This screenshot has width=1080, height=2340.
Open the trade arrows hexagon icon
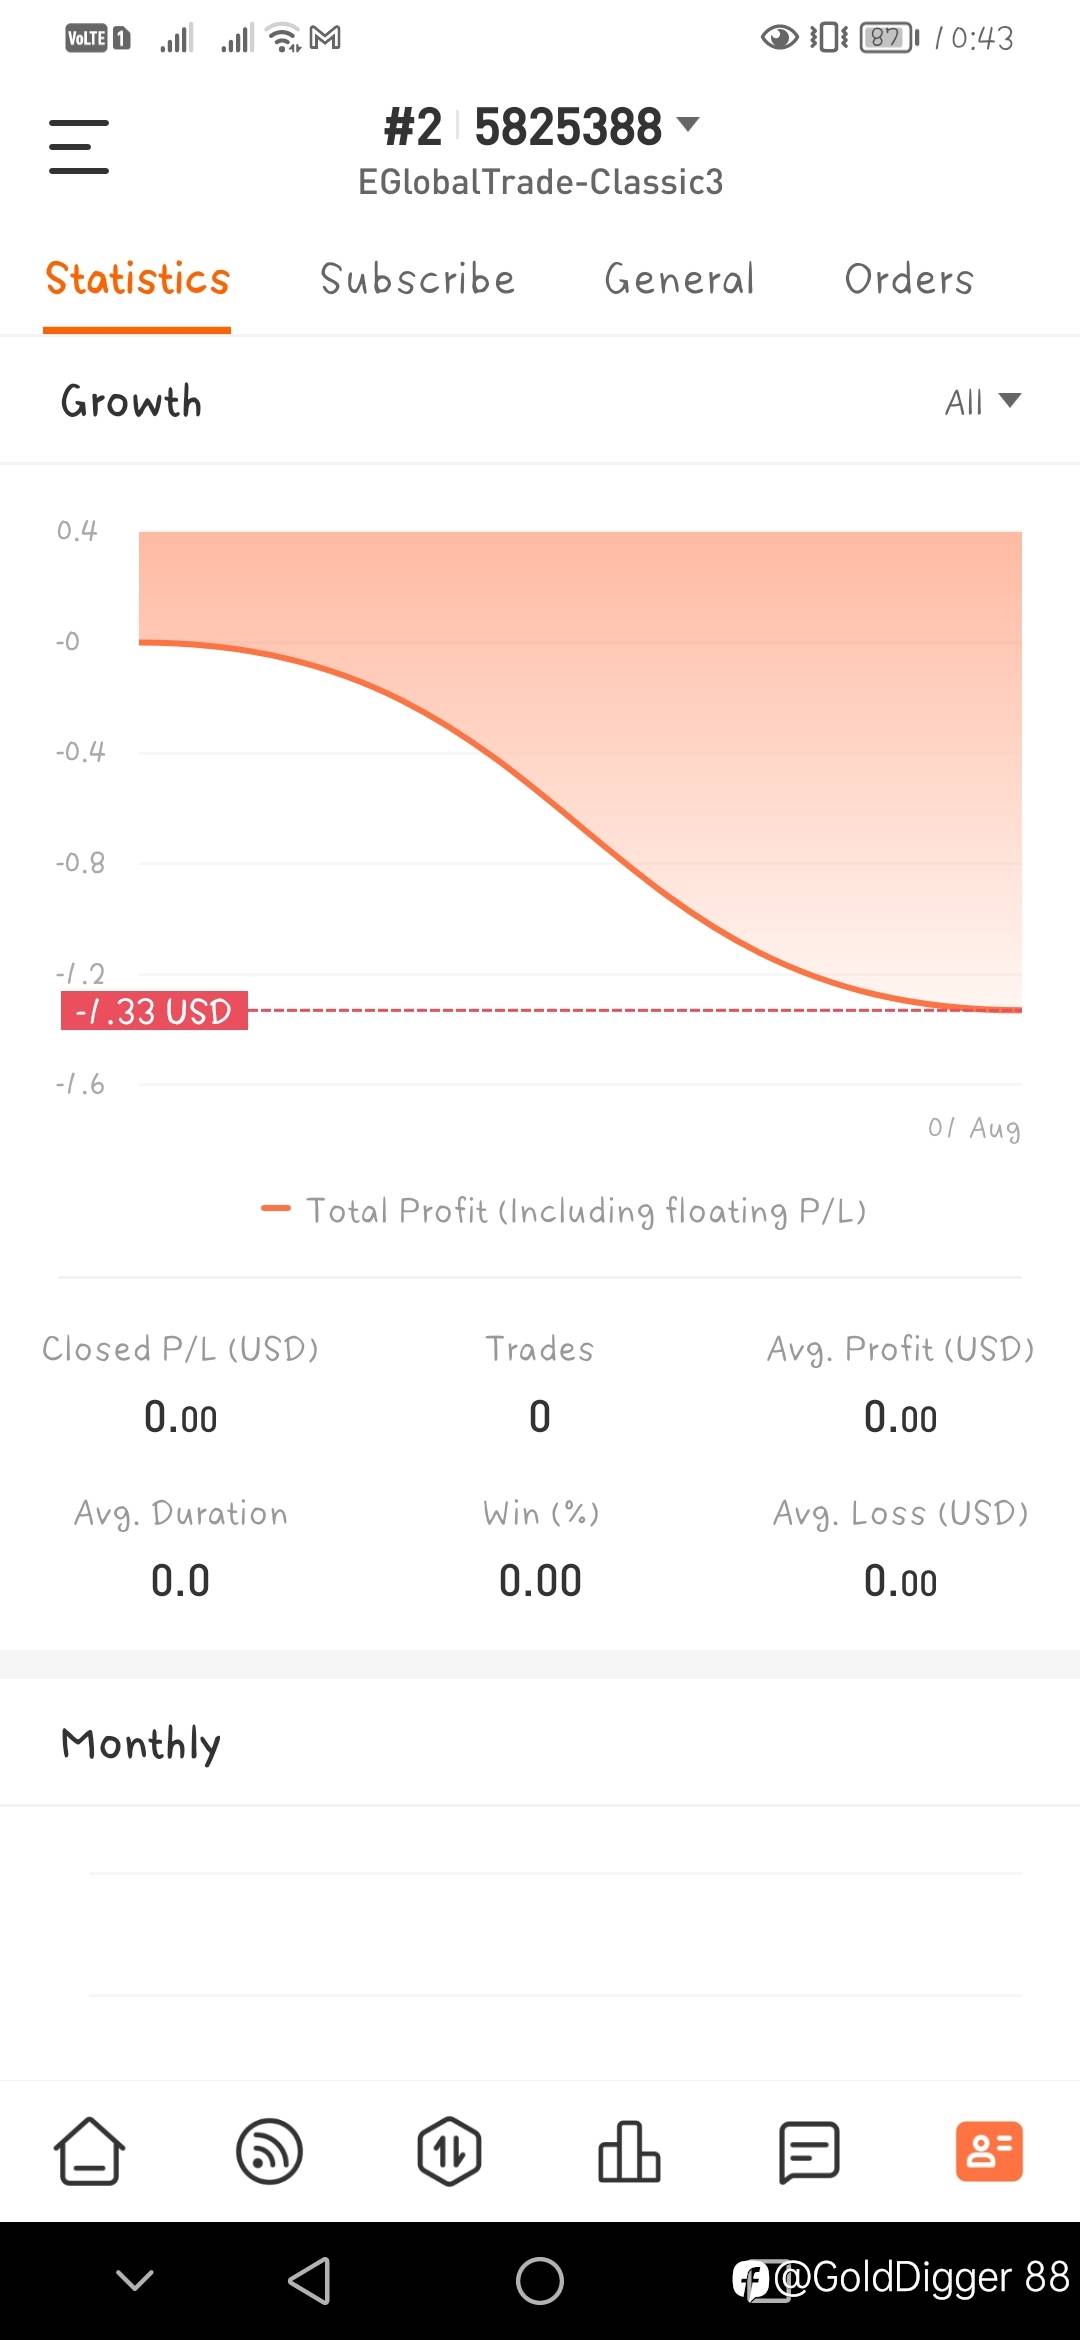[449, 2151]
